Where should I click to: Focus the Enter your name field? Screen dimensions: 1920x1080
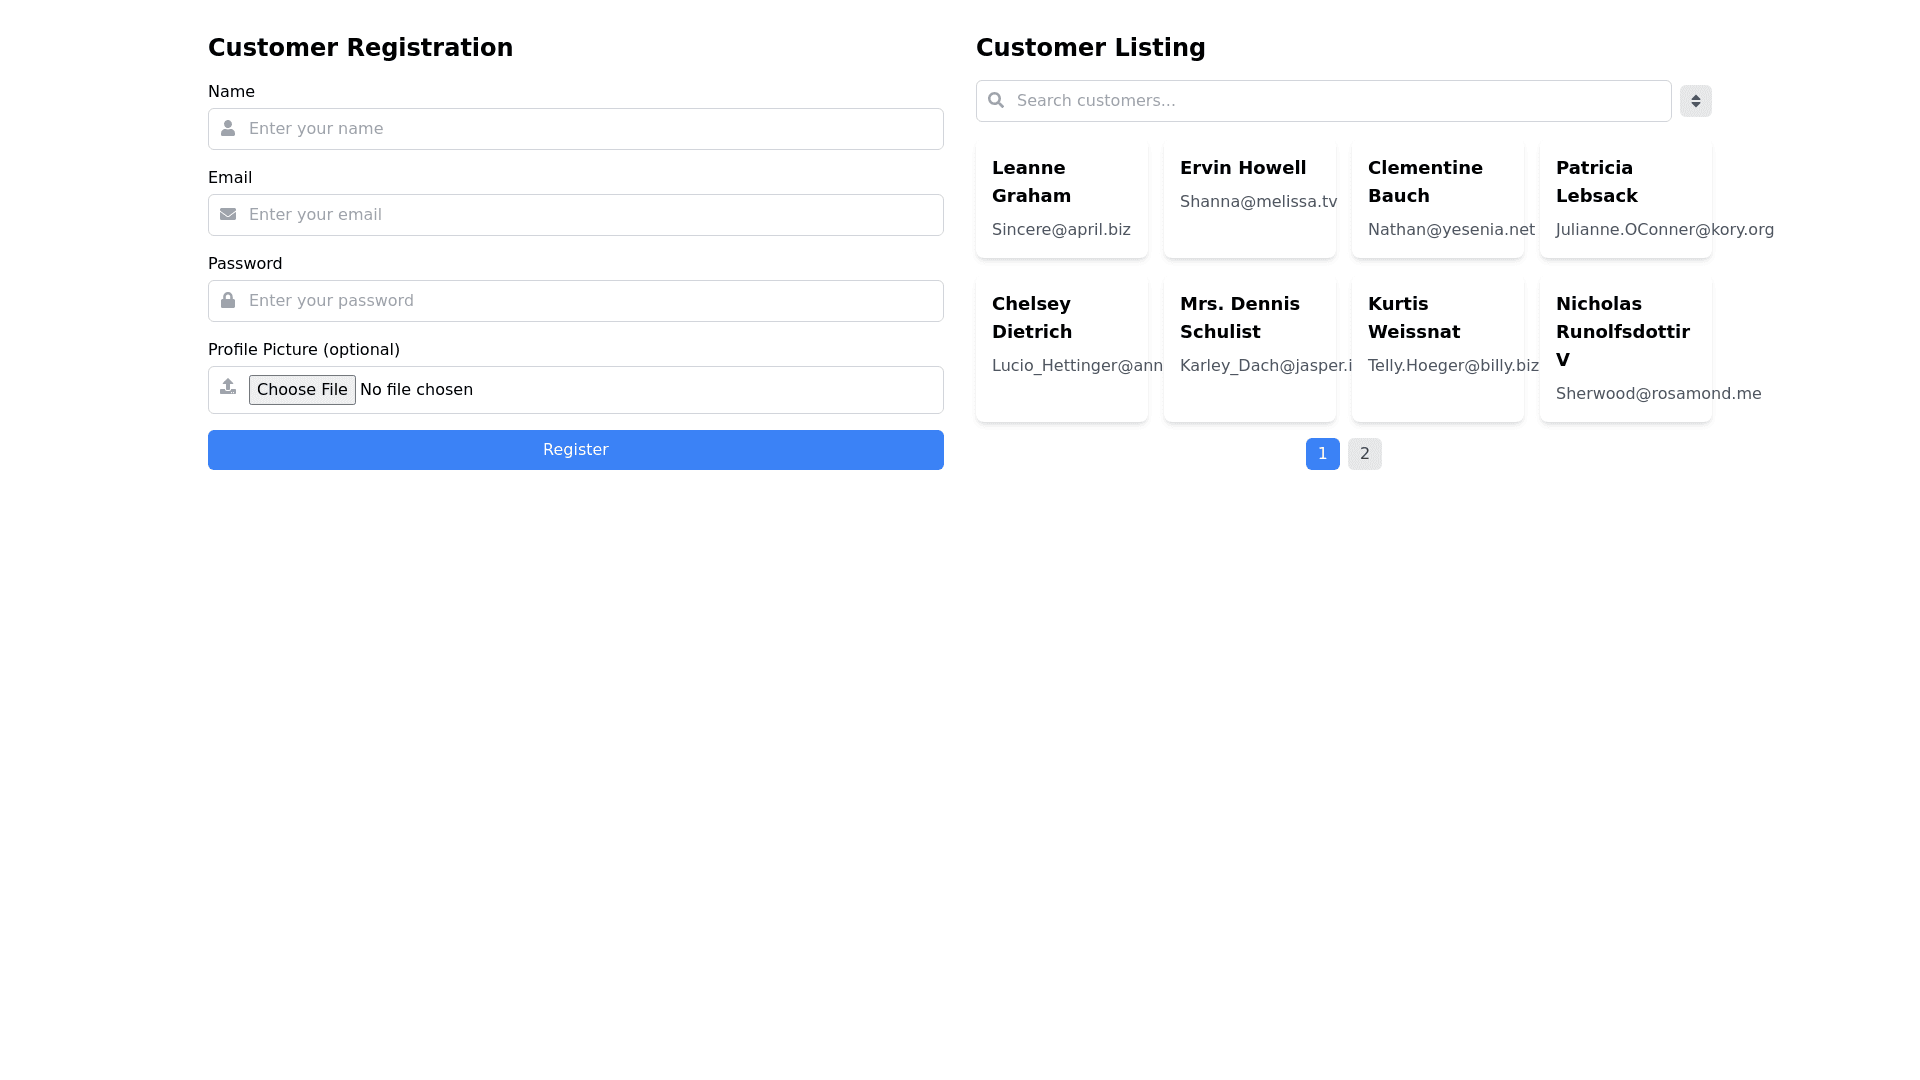coord(590,129)
